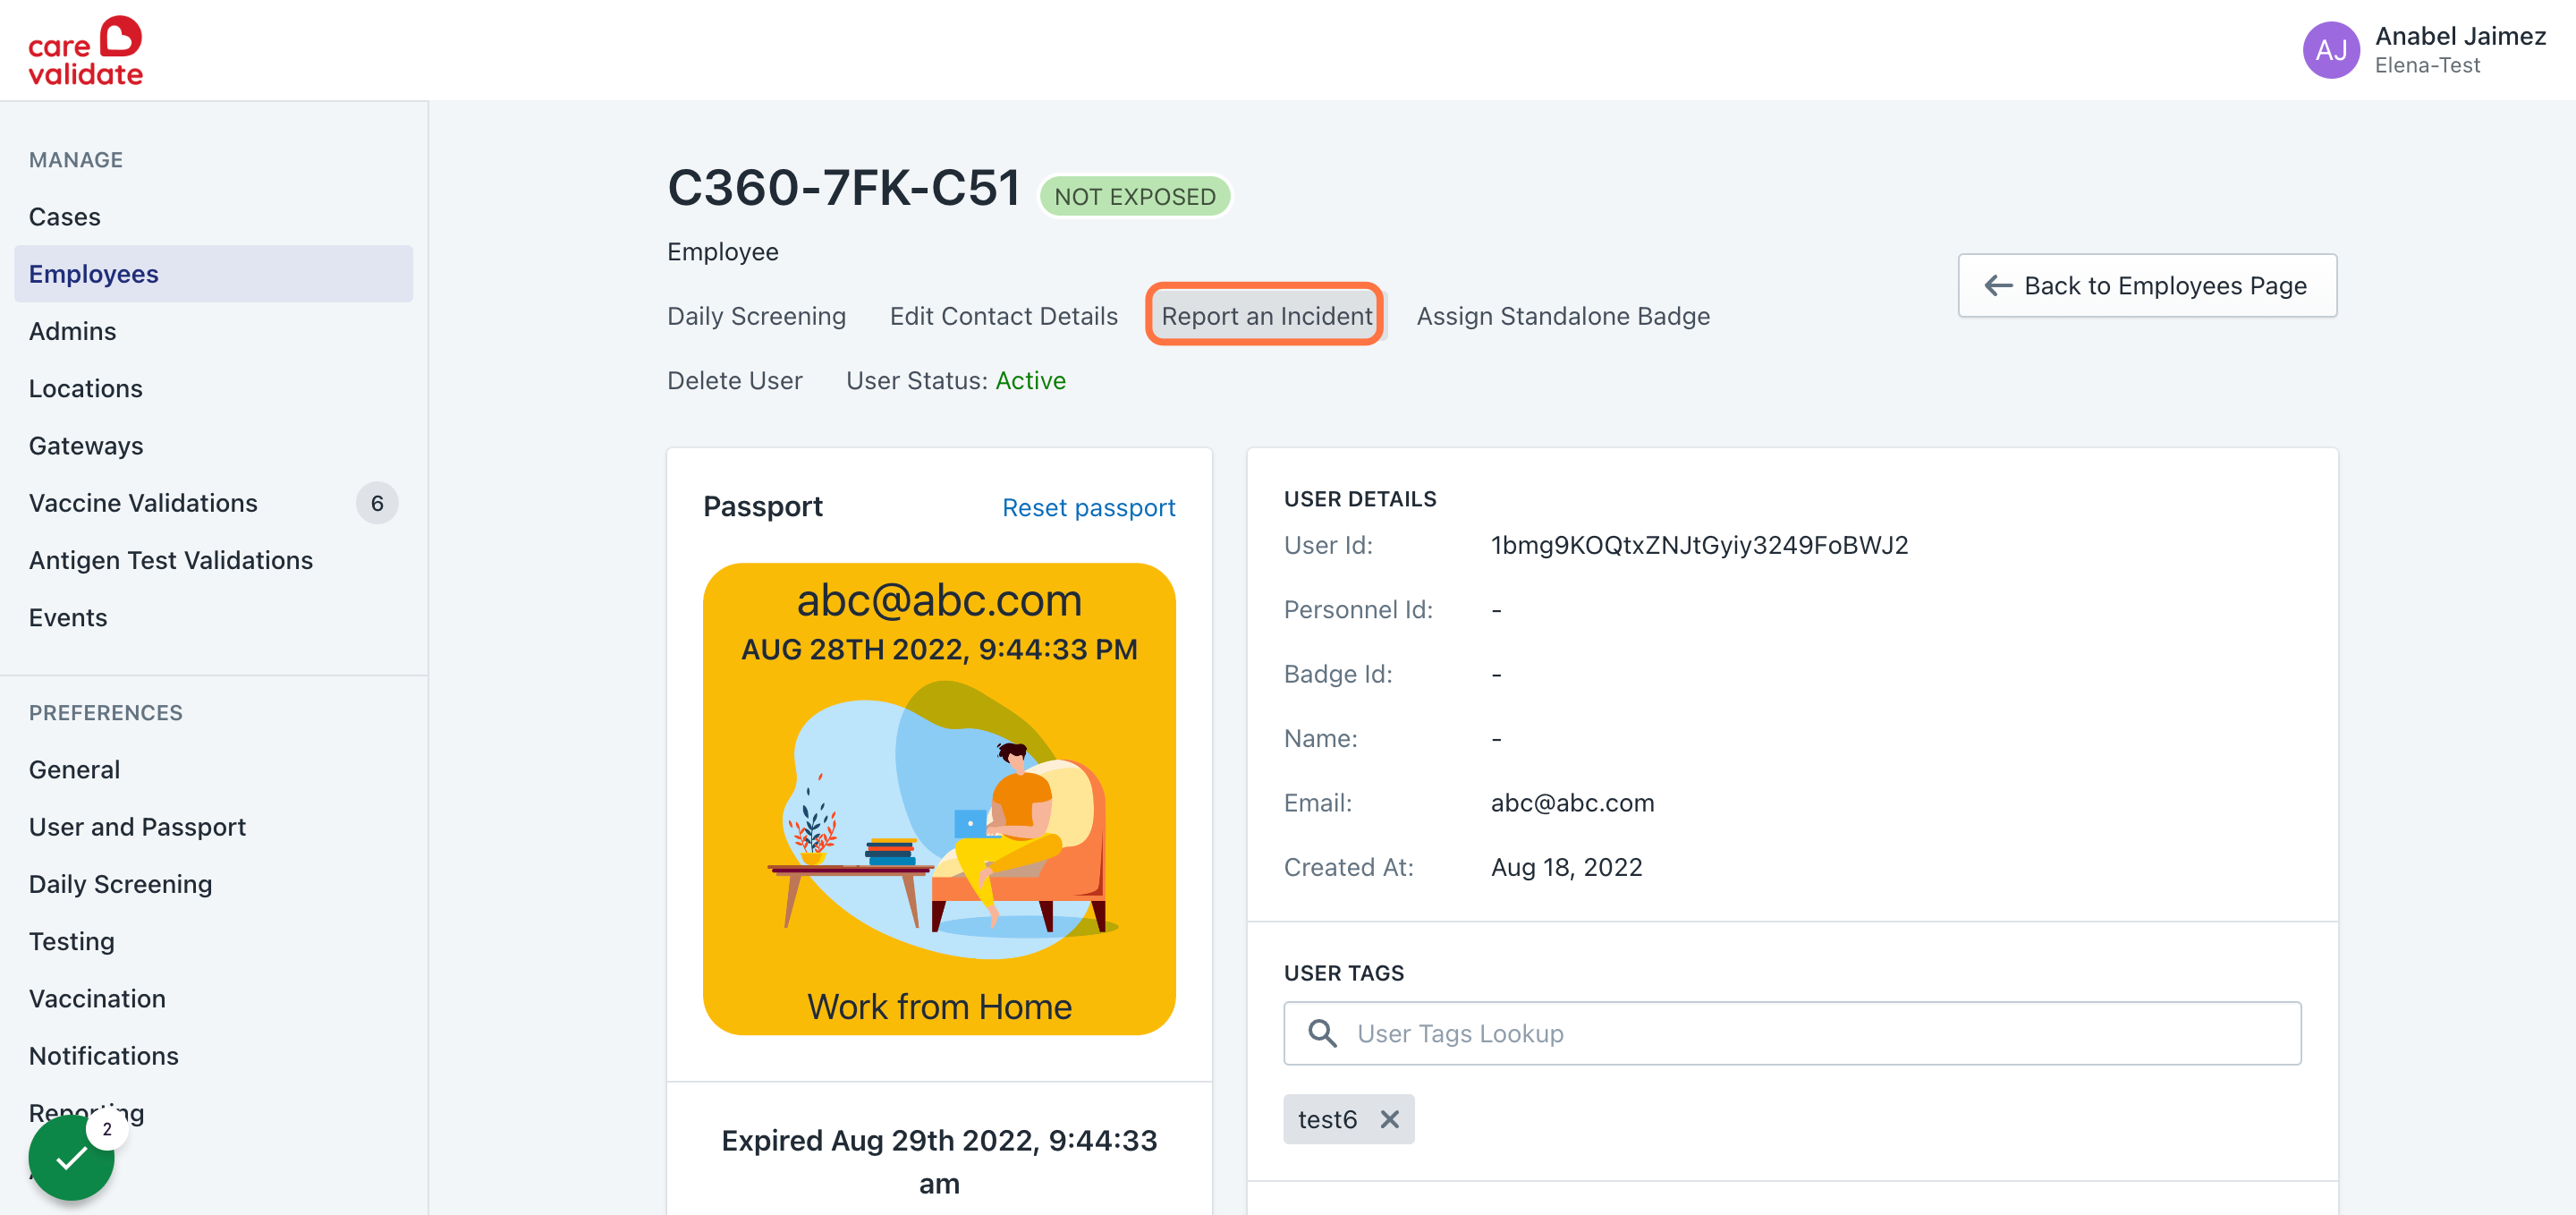
Task: Click the search icon in User Tags Lookup
Action: [x=1322, y=1033]
